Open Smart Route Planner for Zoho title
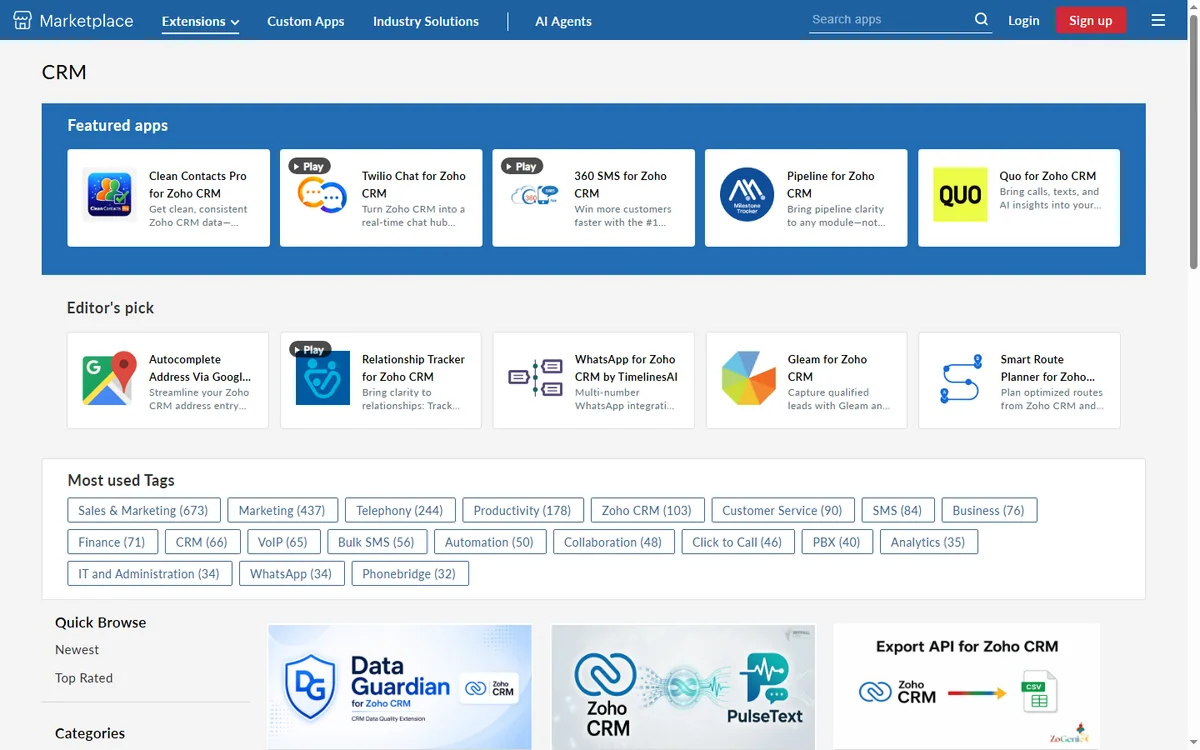The width and height of the screenshot is (1200, 750). [1048, 368]
